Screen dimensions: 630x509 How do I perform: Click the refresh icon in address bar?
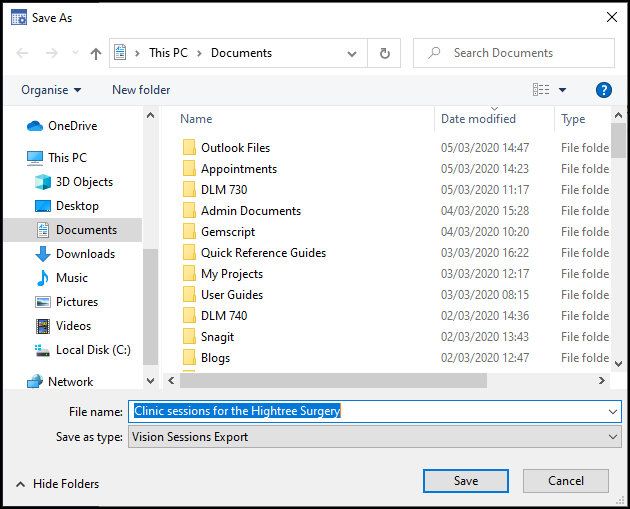click(383, 54)
